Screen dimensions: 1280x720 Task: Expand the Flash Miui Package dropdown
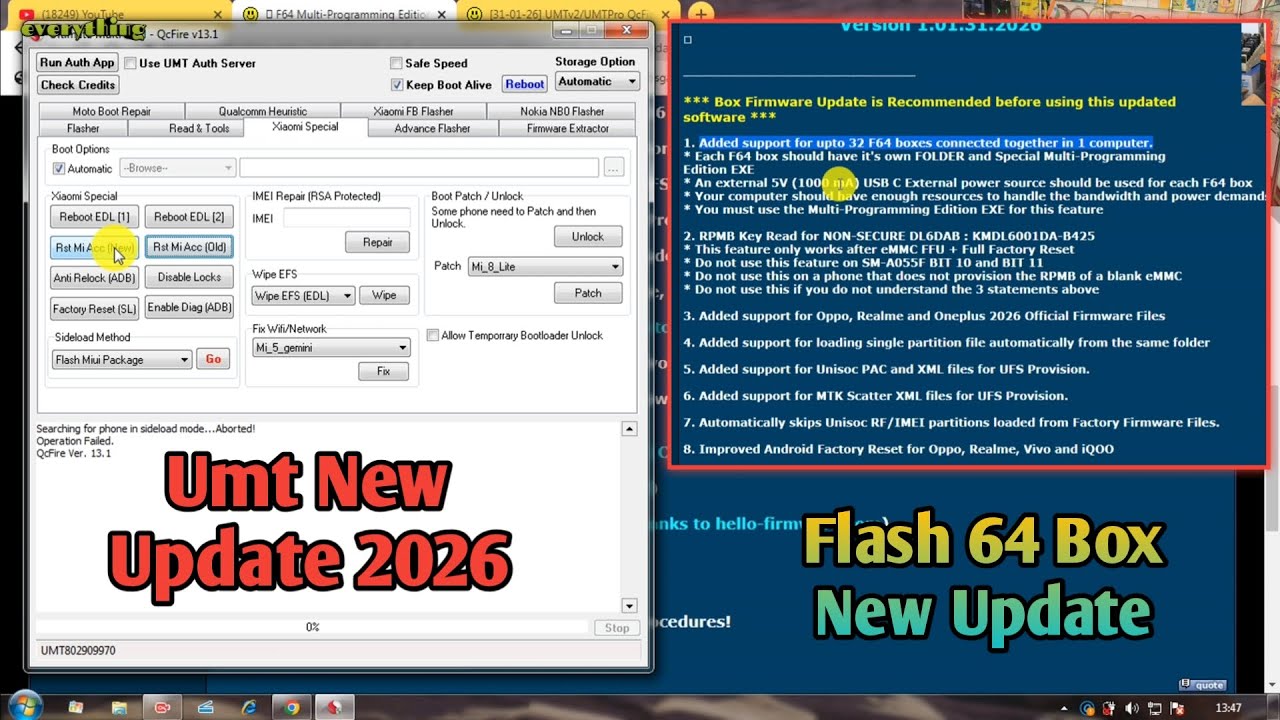pos(122,360)
